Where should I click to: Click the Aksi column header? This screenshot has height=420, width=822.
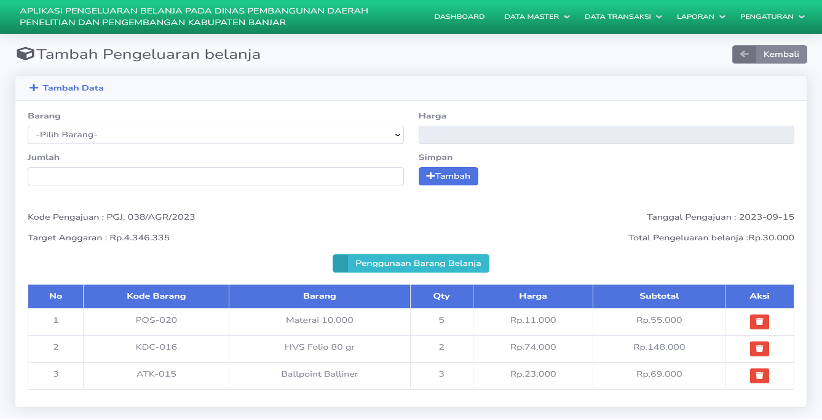coord(759,296)
